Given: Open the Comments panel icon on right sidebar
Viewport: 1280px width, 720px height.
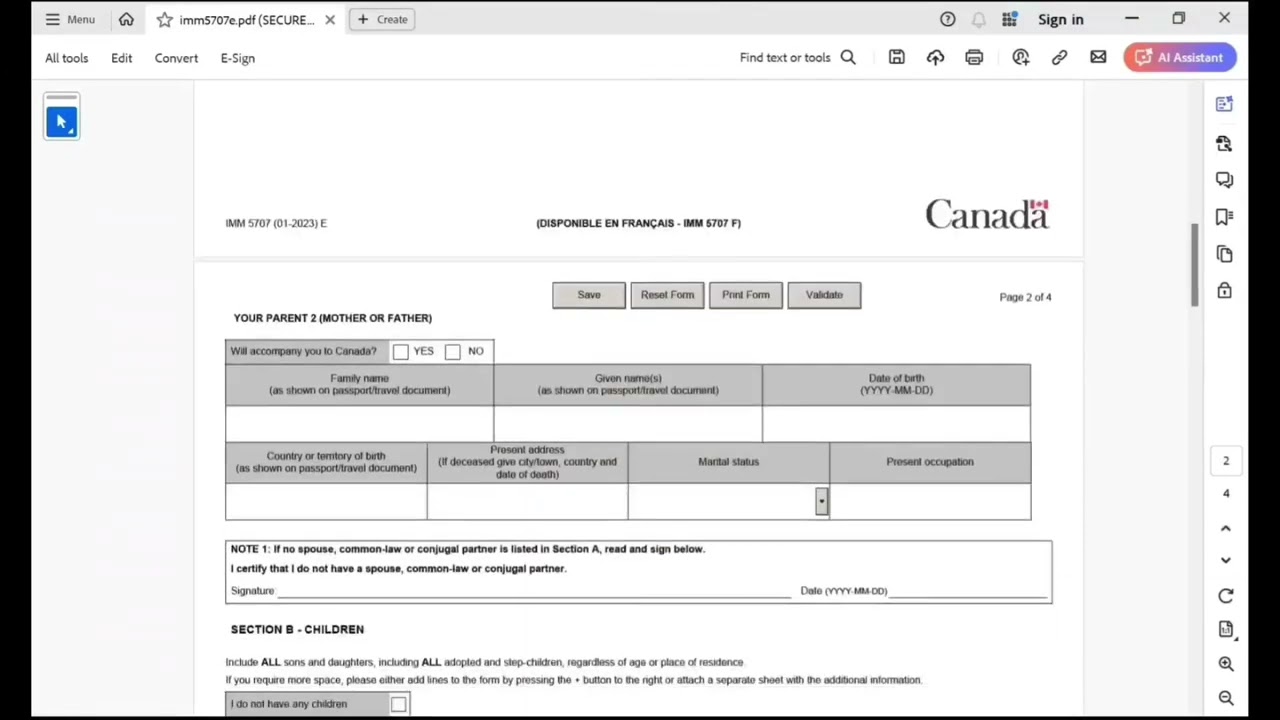Looking at the screenshot, I should [x=1225, y=179].
